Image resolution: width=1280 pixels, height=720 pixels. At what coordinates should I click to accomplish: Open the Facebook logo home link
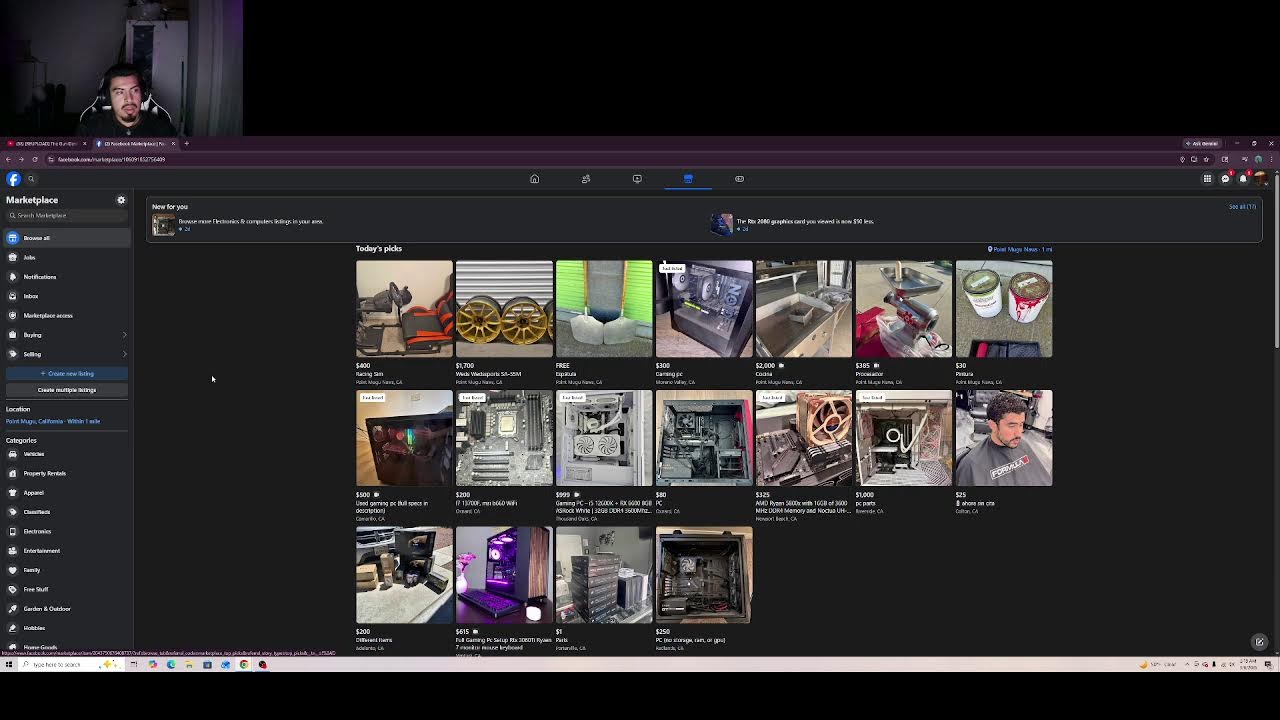click(x=13, y=179)
